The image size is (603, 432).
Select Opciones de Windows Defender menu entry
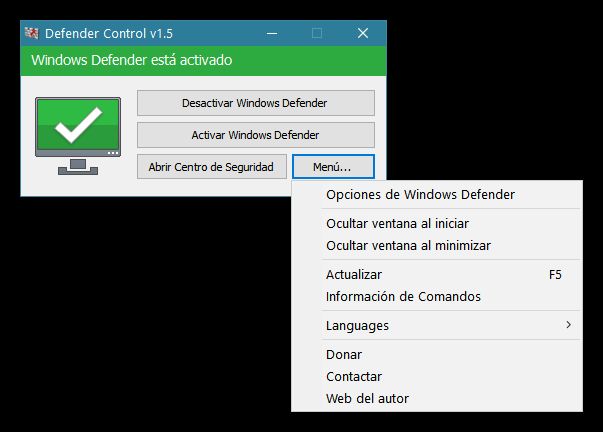(x=437, y=195)
